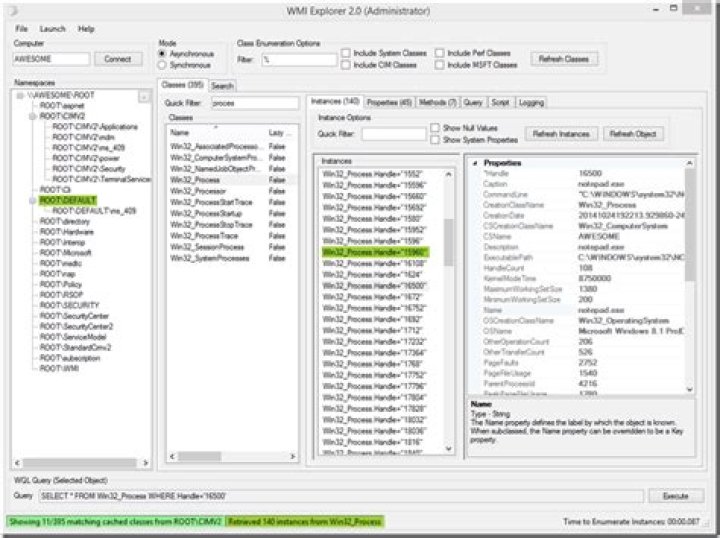
Task: Collapse the Properties group triangle
Action: tap(475, 163)
